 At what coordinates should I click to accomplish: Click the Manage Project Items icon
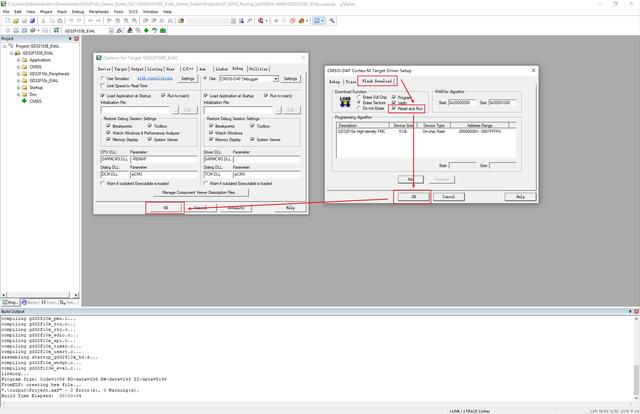(130, 30)
